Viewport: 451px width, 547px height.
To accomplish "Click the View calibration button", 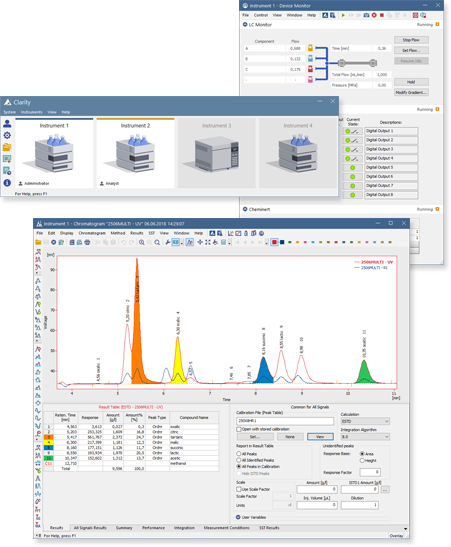I will coord(320,437).
